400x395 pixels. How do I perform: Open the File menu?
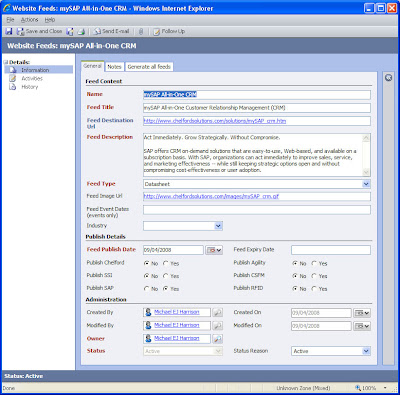tap(10, 20)
